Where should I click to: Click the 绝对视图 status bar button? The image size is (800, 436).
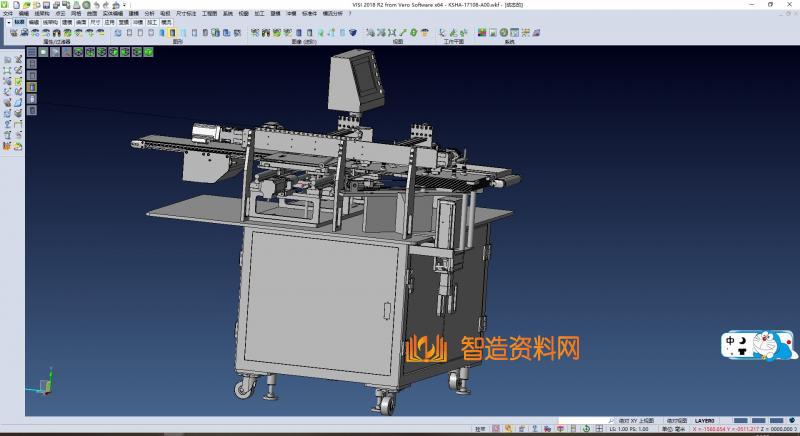click(x=676, y=421)
